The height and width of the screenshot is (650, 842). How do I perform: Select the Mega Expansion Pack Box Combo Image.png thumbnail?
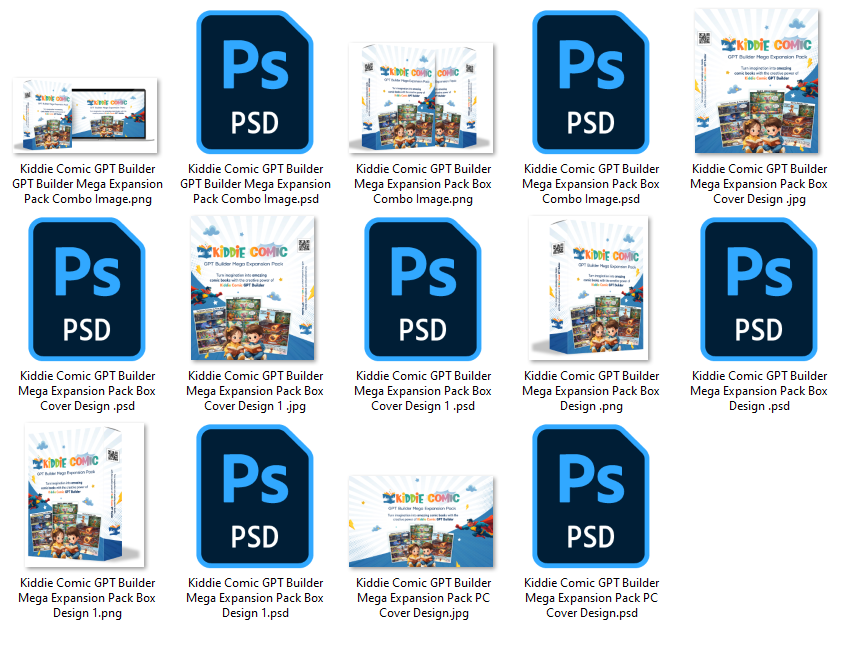pyautogui.click(x=422, y=98)
